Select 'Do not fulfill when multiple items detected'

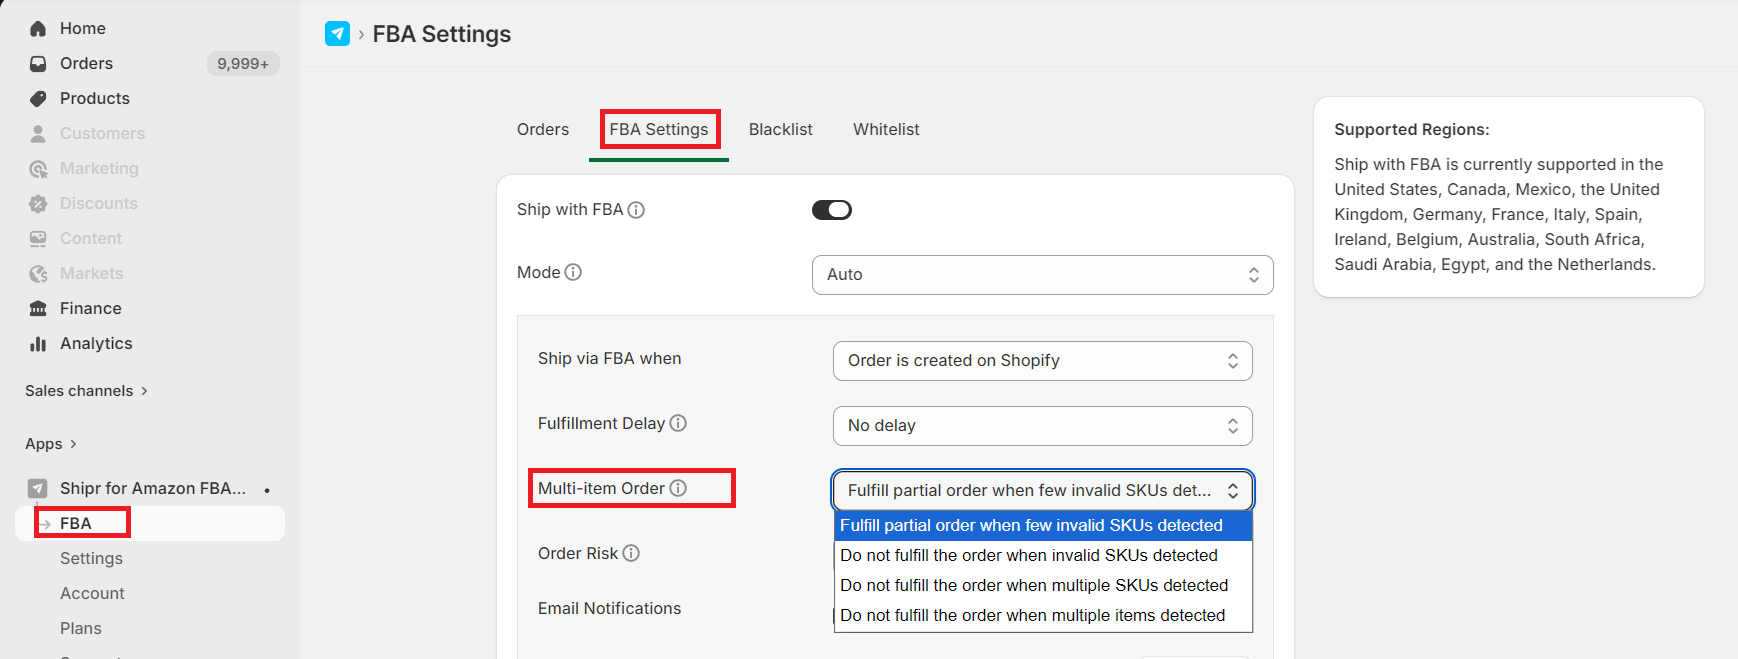coord(1032,616)
